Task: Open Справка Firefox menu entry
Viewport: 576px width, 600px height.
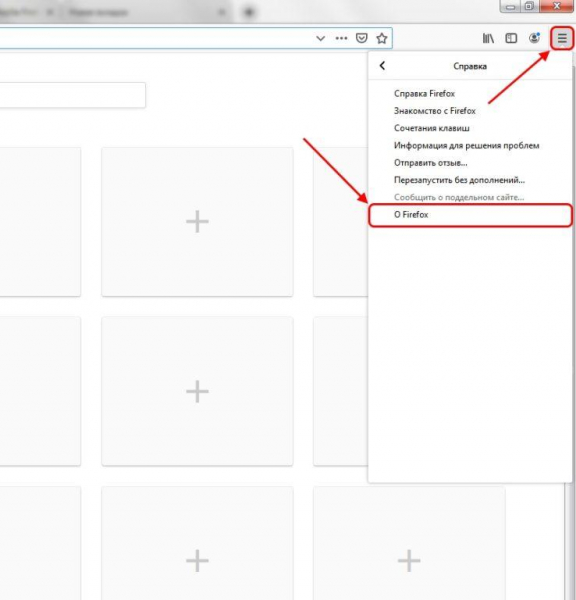Action: (x=424, y=94)
